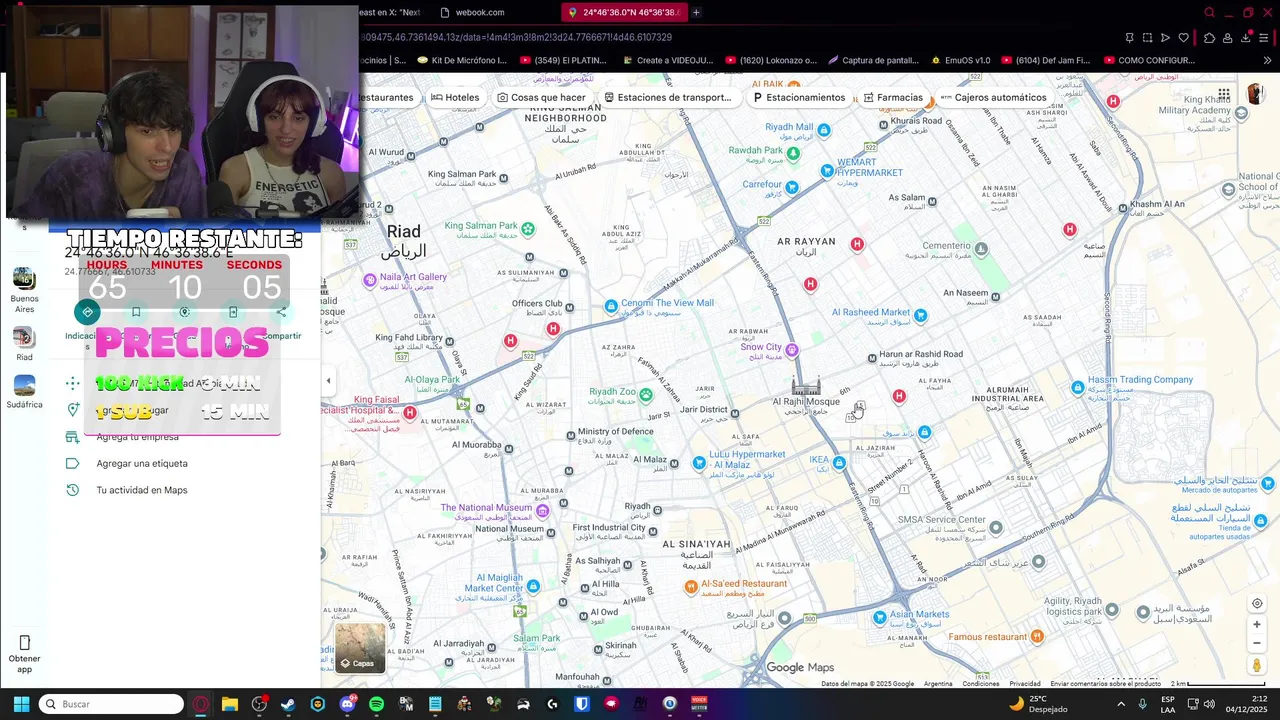The image size is (1280, 720).
Task: Click Snow City map marker
Action: pos(791,349)
